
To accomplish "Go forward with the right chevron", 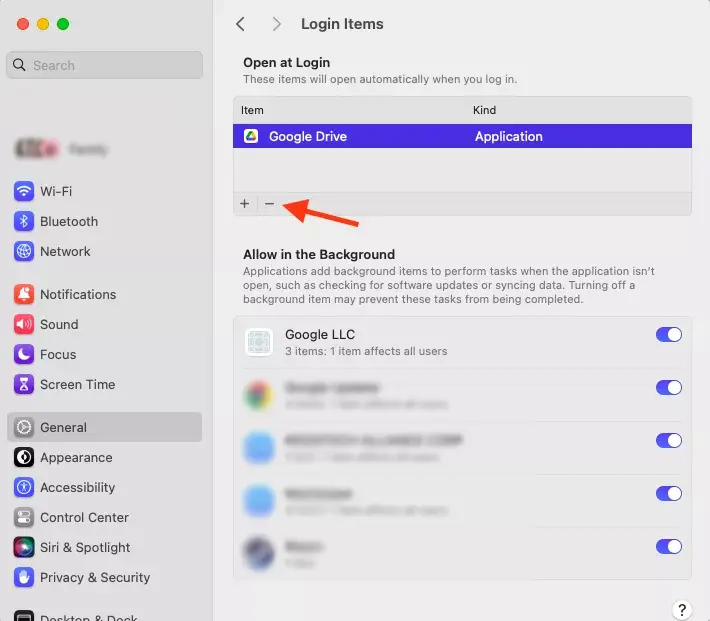I will tap(276, 24).
